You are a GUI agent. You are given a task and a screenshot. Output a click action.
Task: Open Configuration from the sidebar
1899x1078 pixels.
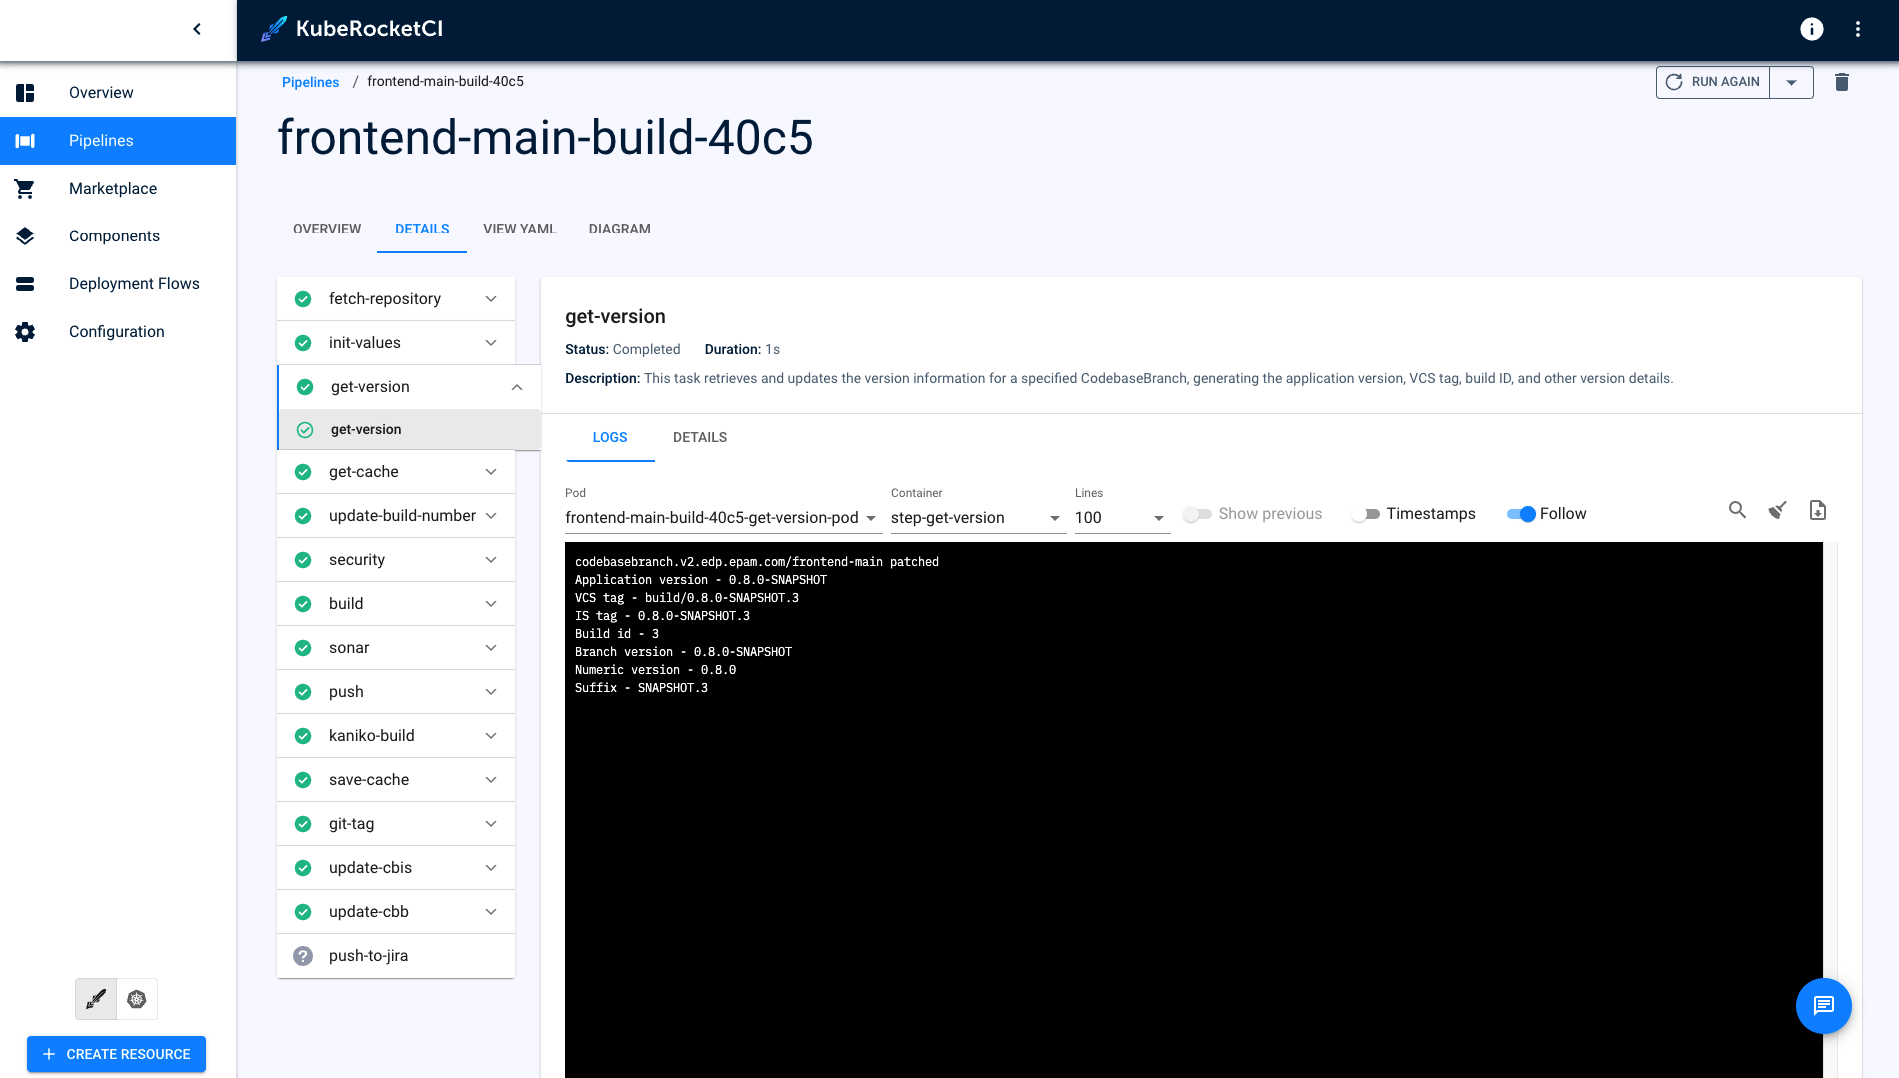pyautogui.click(x=118, y=332)
